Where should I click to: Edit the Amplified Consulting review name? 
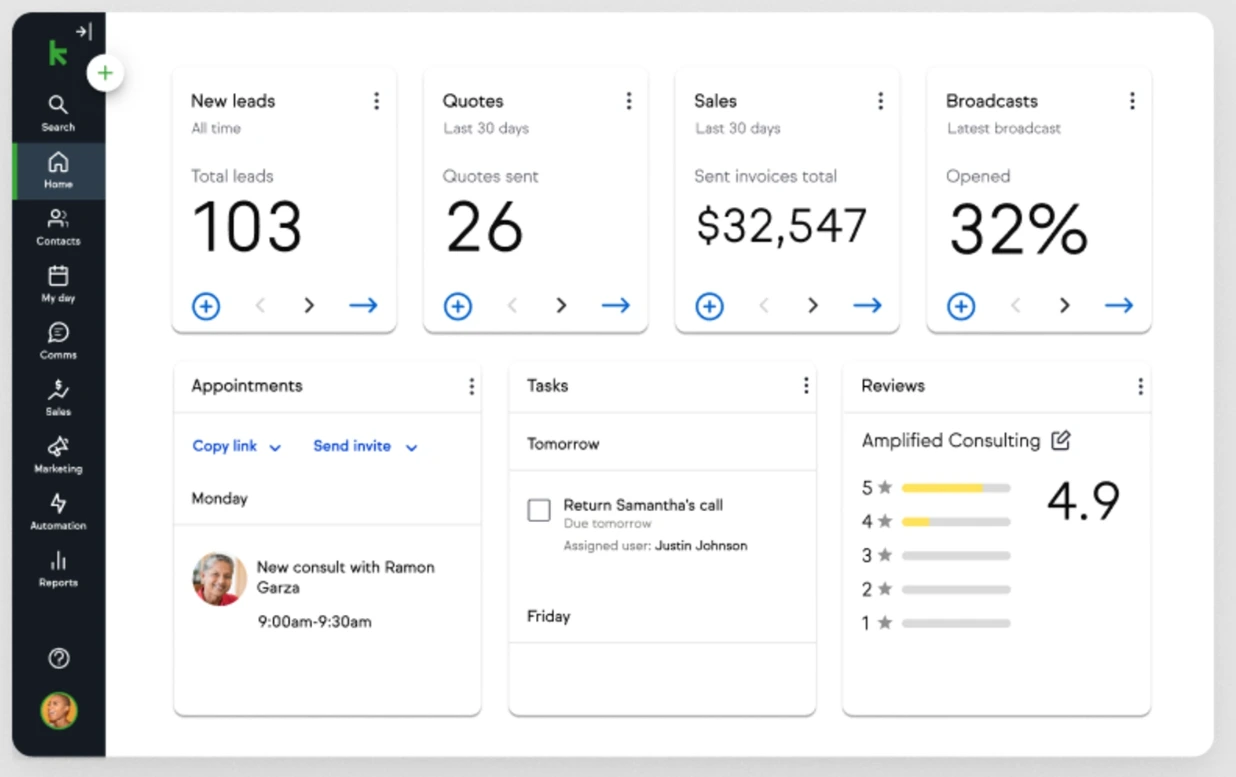pyautogui.click(x=1061, y=440)
